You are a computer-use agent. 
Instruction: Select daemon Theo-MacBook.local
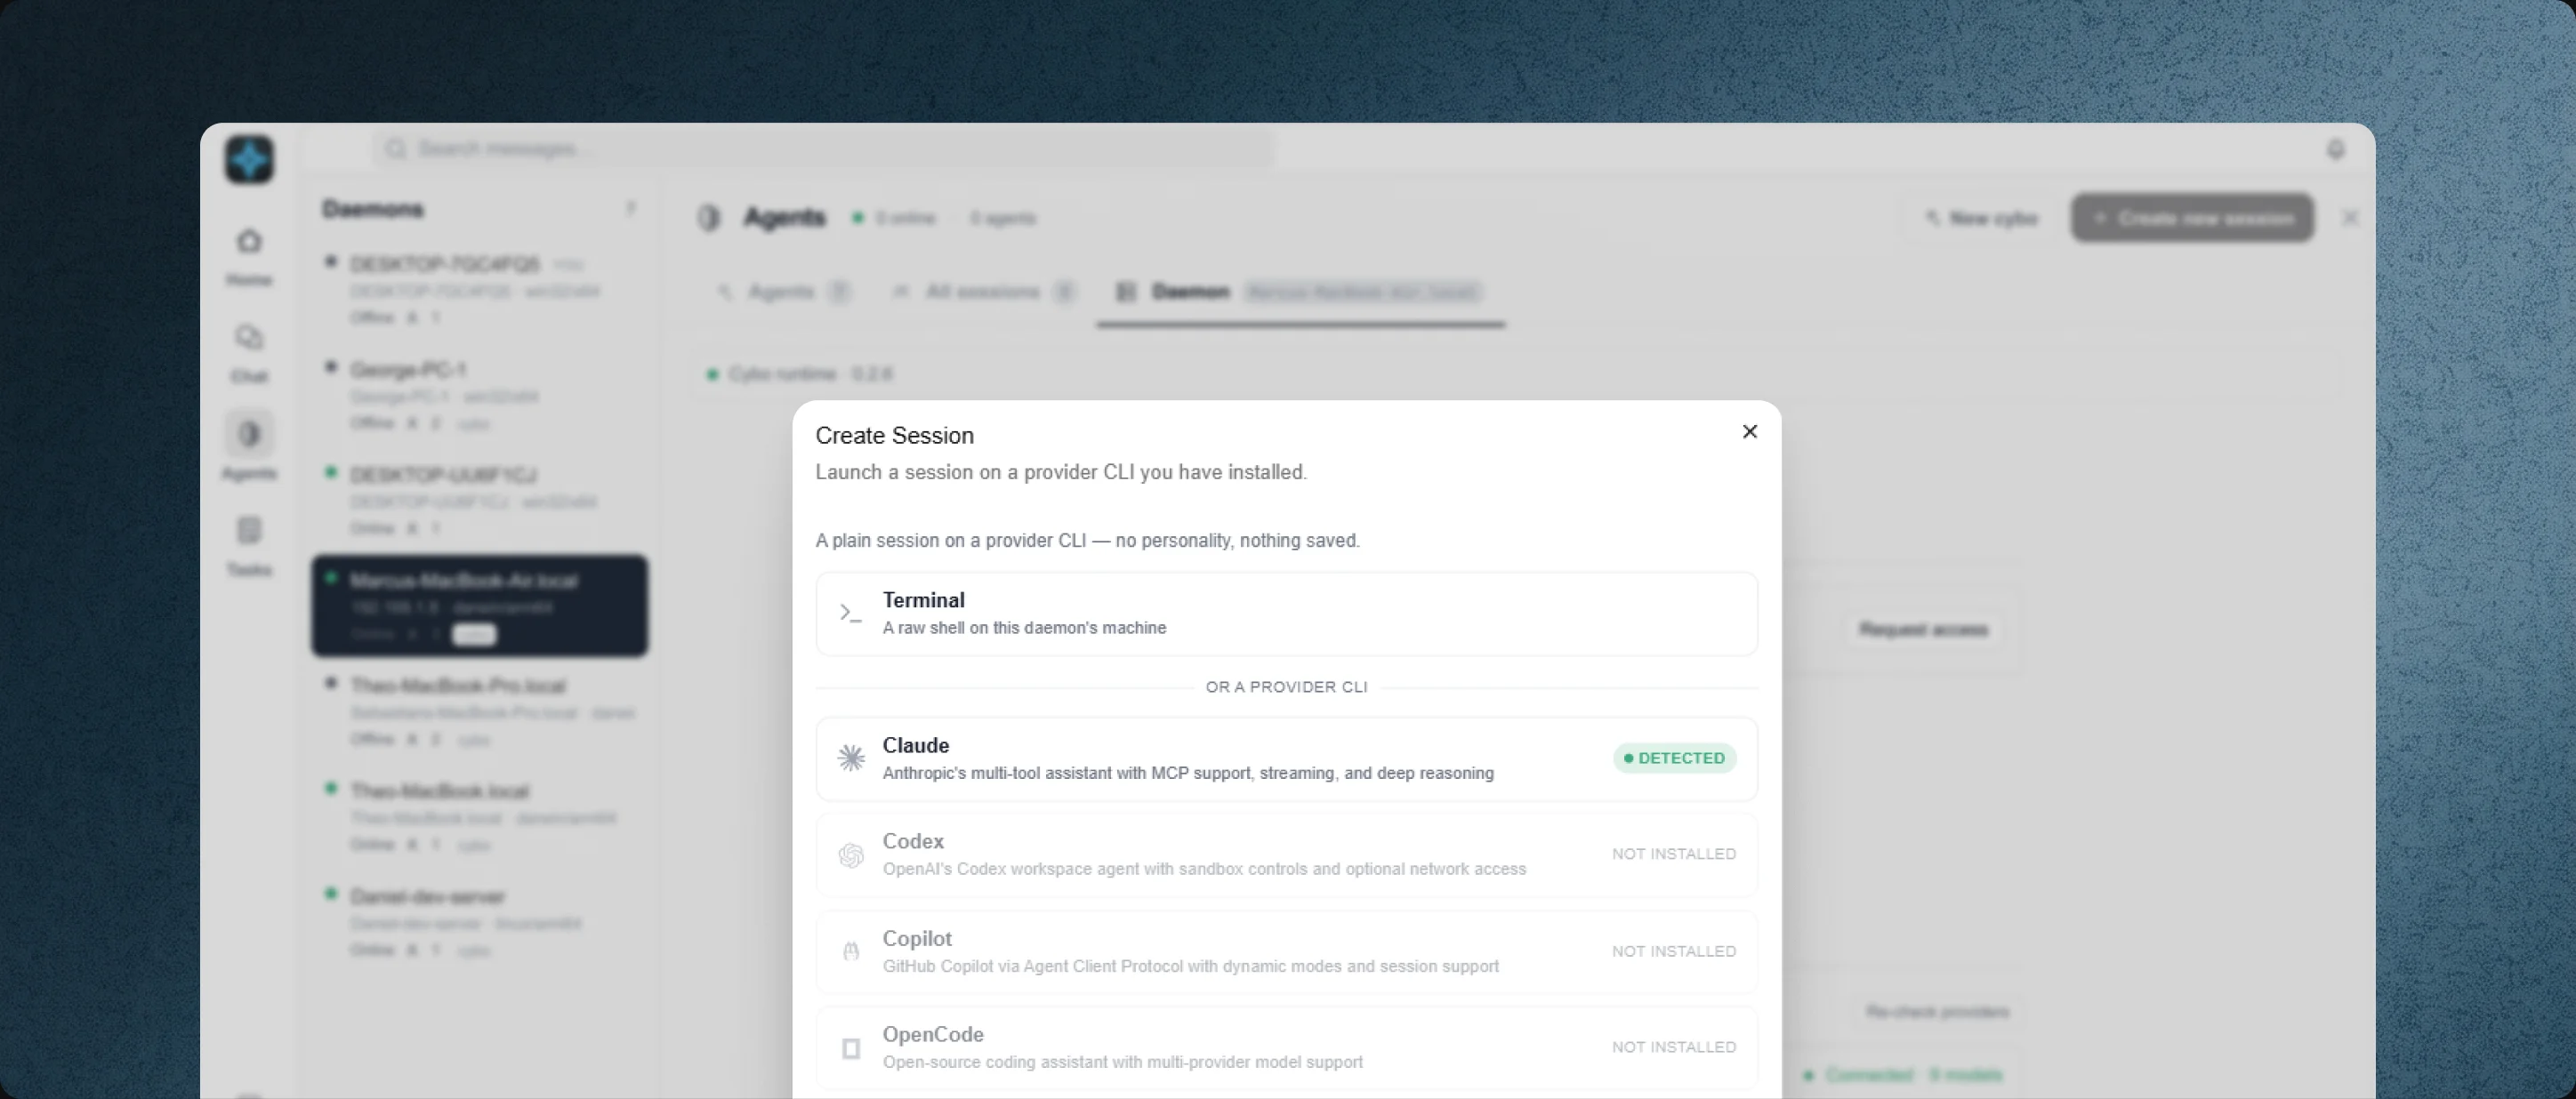479,816
